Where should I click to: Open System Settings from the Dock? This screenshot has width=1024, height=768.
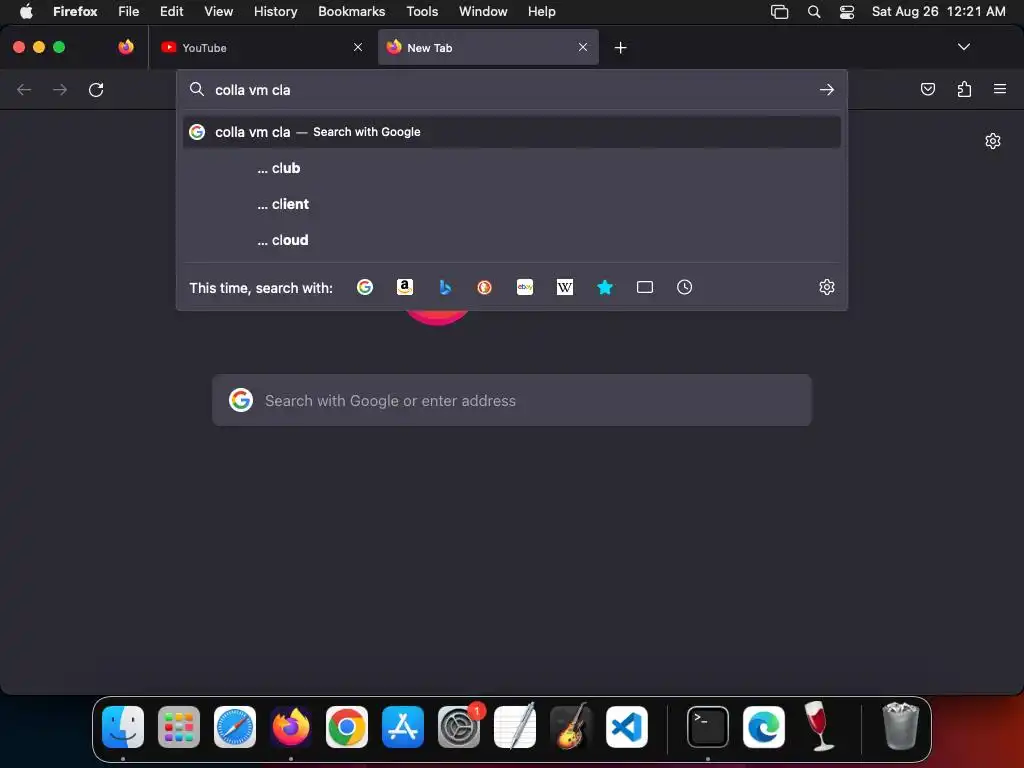[459, 726]
